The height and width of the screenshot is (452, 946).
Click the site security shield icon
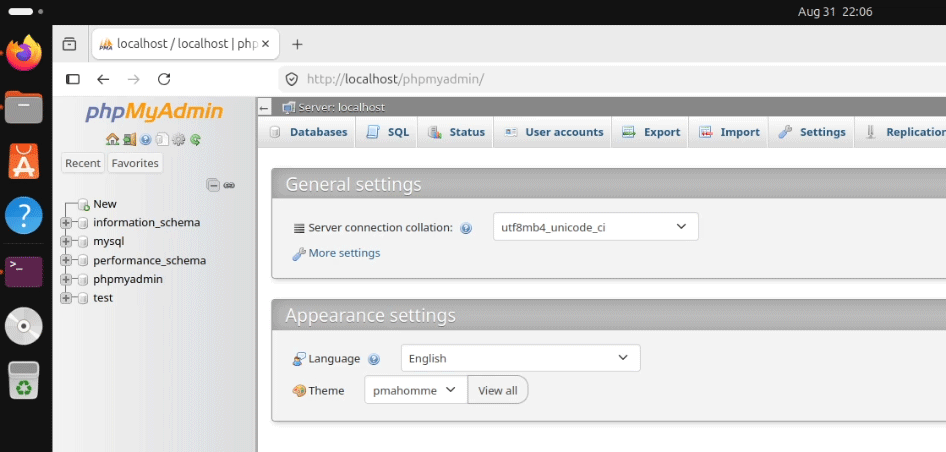(x=292, y=79)
